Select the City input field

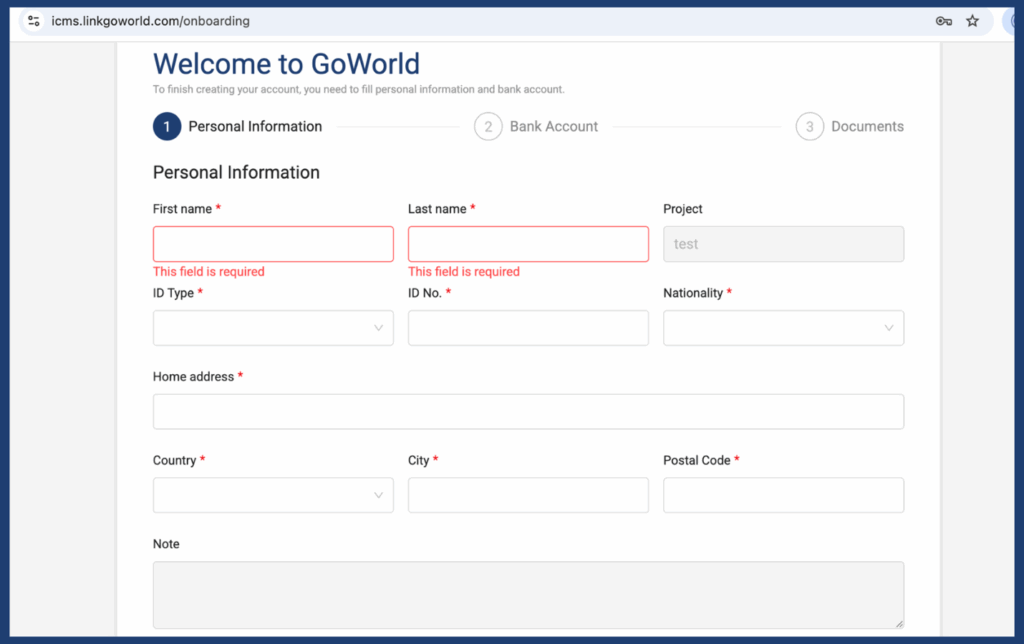(528, 495)
